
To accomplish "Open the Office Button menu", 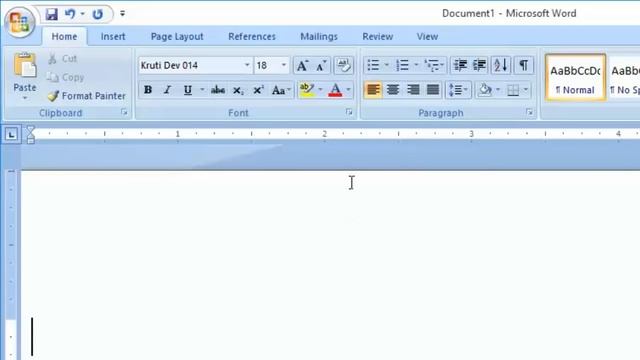I will 19,22.
